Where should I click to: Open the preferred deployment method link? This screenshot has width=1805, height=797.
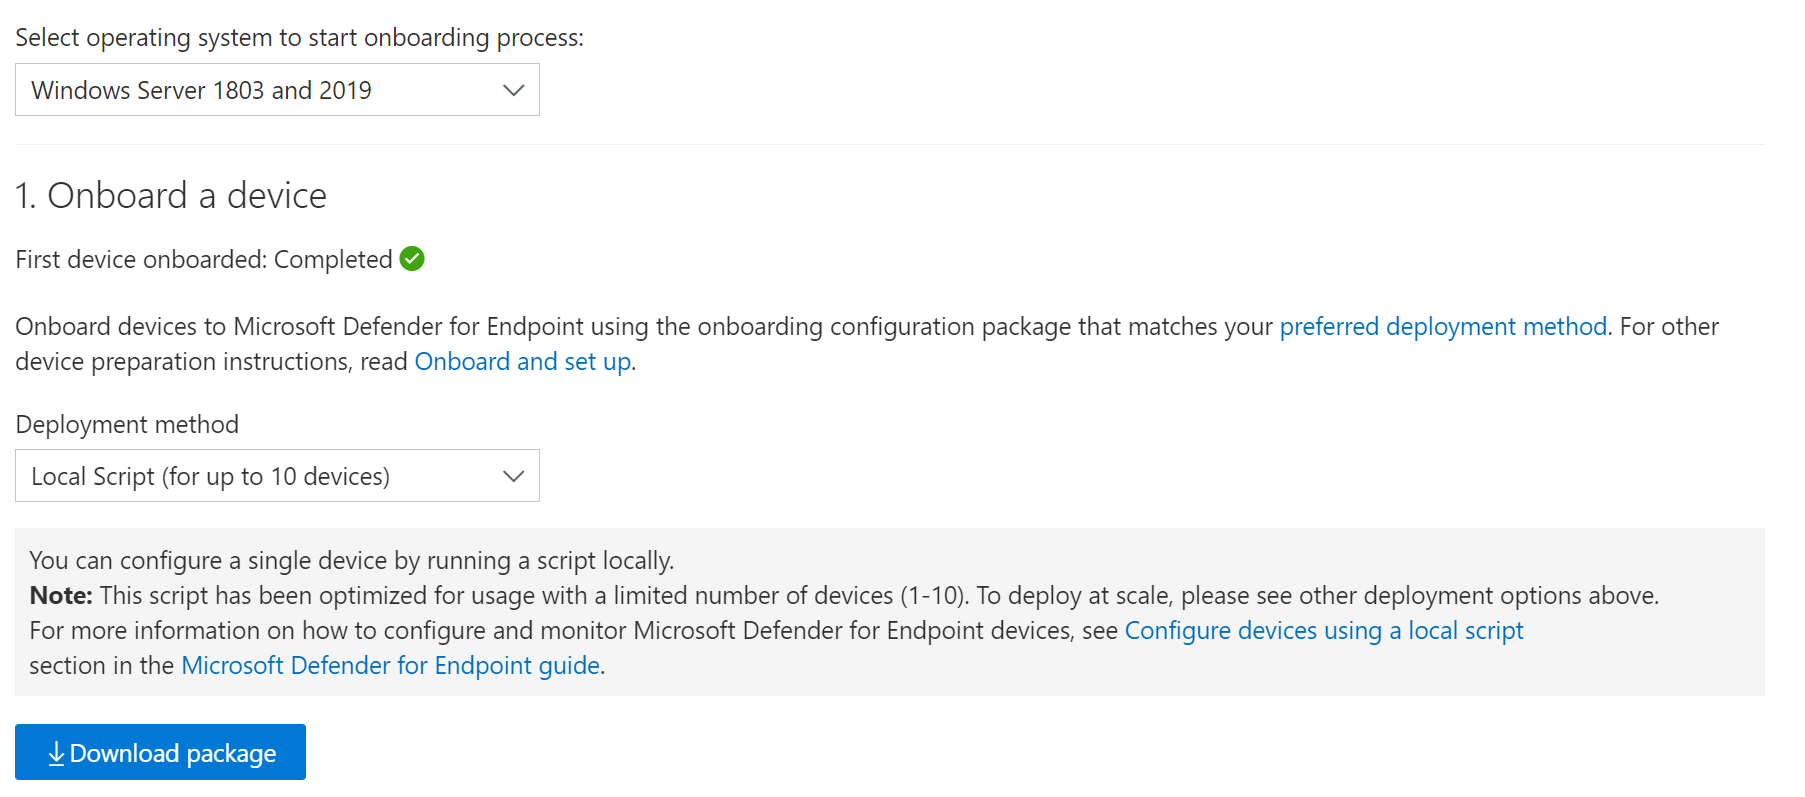point(1441,325)
